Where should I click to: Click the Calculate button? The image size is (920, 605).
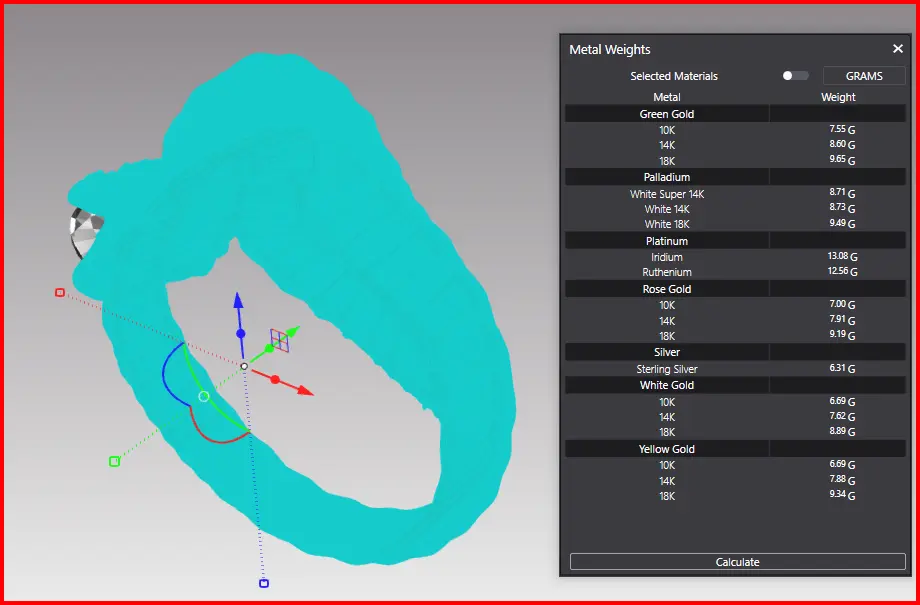737,562
